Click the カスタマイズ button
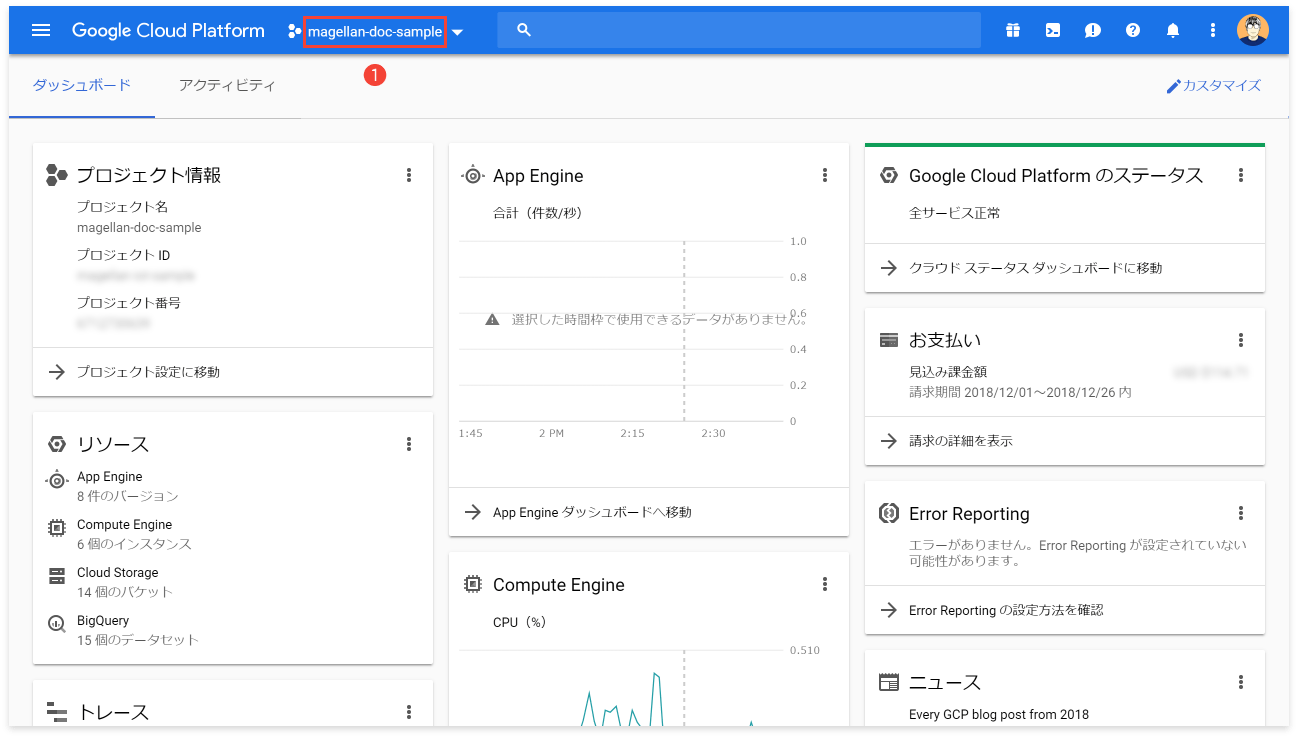This screenshot has width=1298, height=738. 1213,86
